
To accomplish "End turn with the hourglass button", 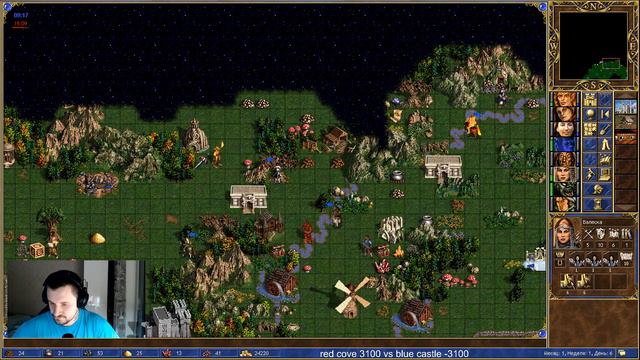I will (598, 204).
